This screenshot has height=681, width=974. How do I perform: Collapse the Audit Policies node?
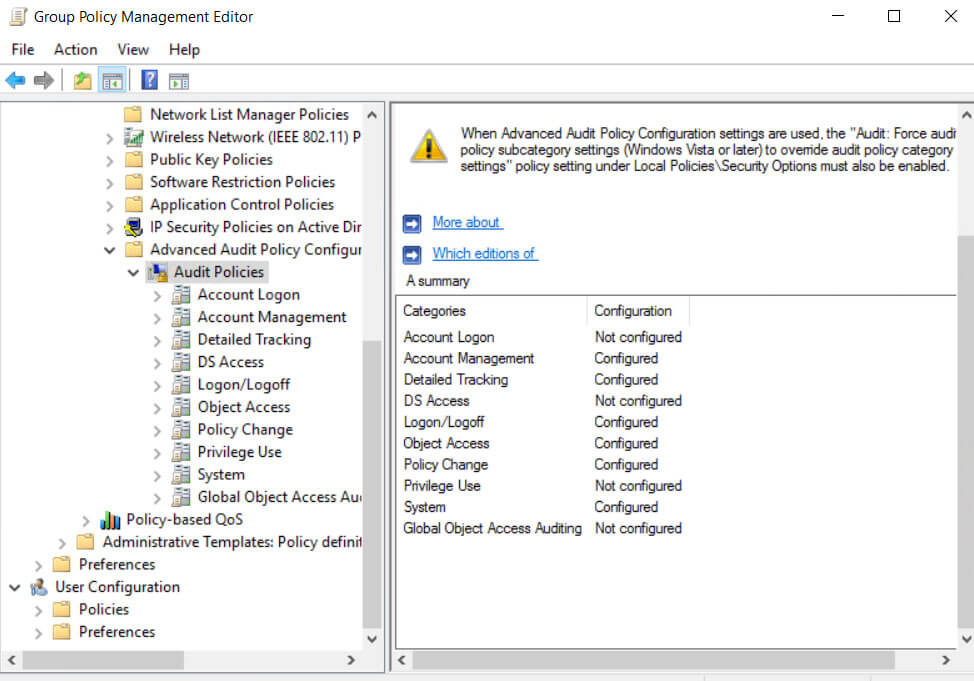tap(133, 272)
